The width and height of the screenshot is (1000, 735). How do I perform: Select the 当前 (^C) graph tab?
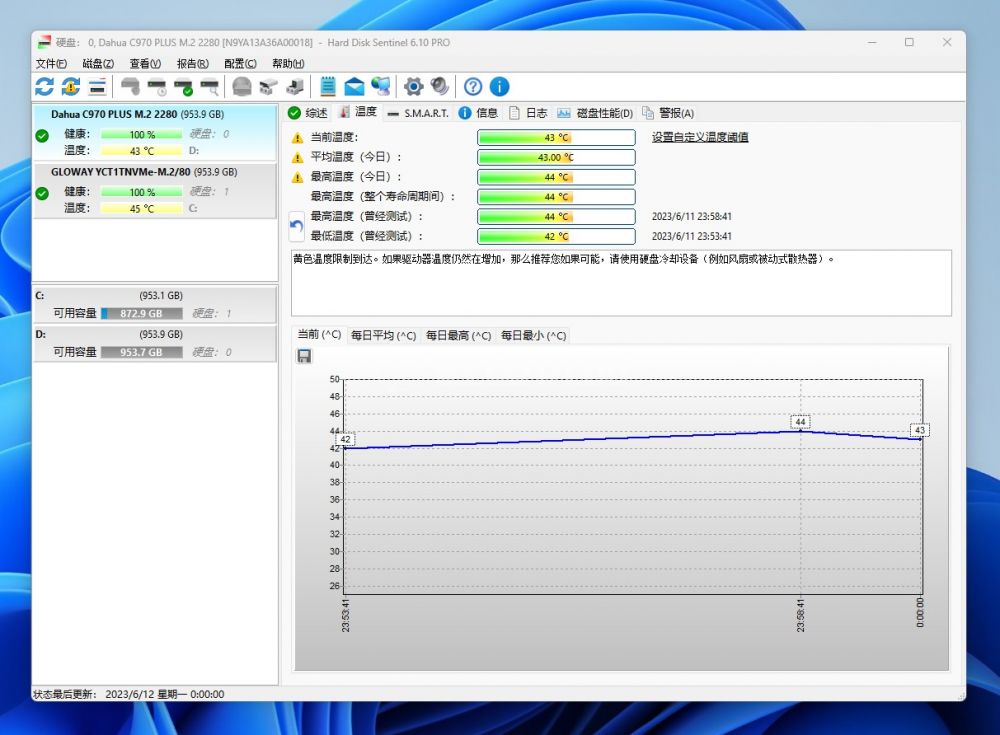[320, 334]
